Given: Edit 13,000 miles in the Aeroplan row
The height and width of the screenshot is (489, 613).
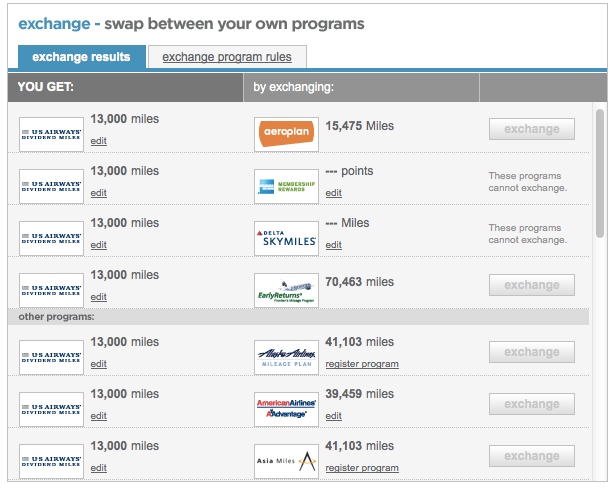Looking at the screenshot, I should point(99,141).
